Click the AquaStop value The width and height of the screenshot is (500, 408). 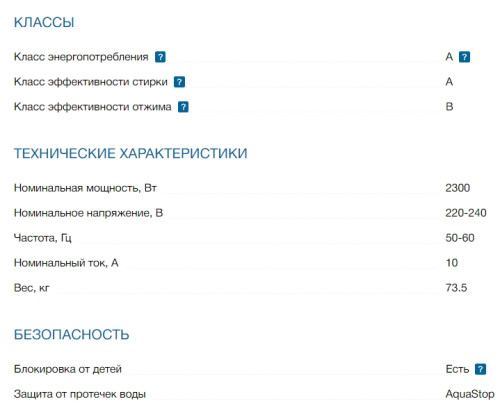coord(470,394)
